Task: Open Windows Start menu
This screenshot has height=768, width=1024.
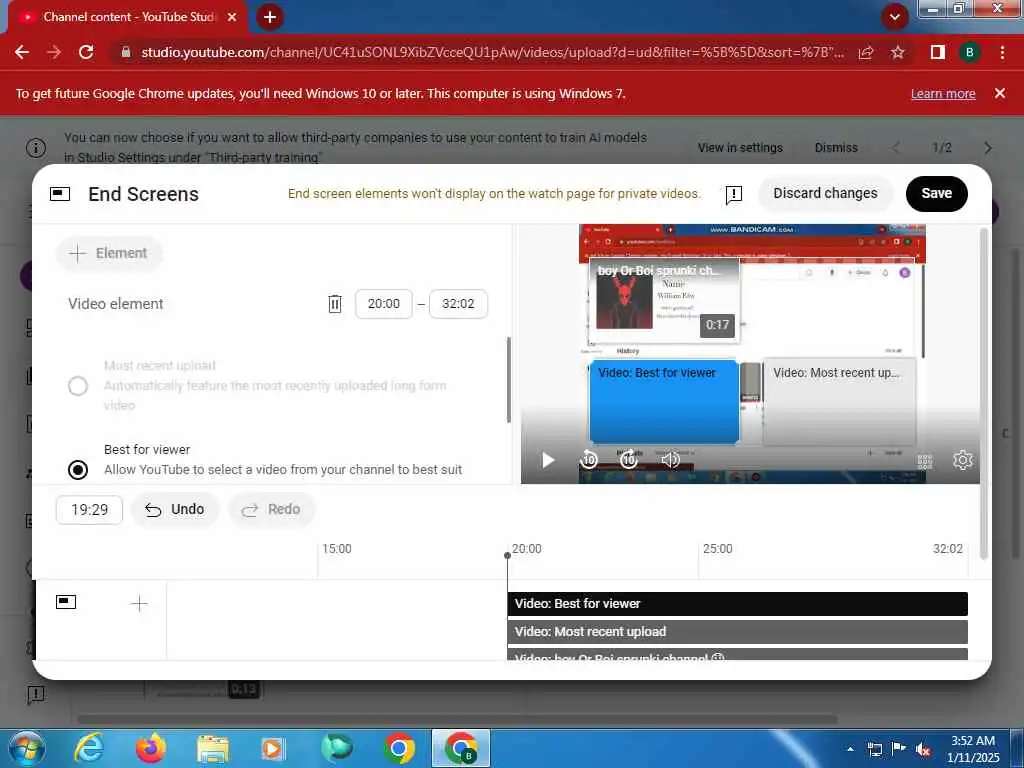Action: tap(26, 749)
